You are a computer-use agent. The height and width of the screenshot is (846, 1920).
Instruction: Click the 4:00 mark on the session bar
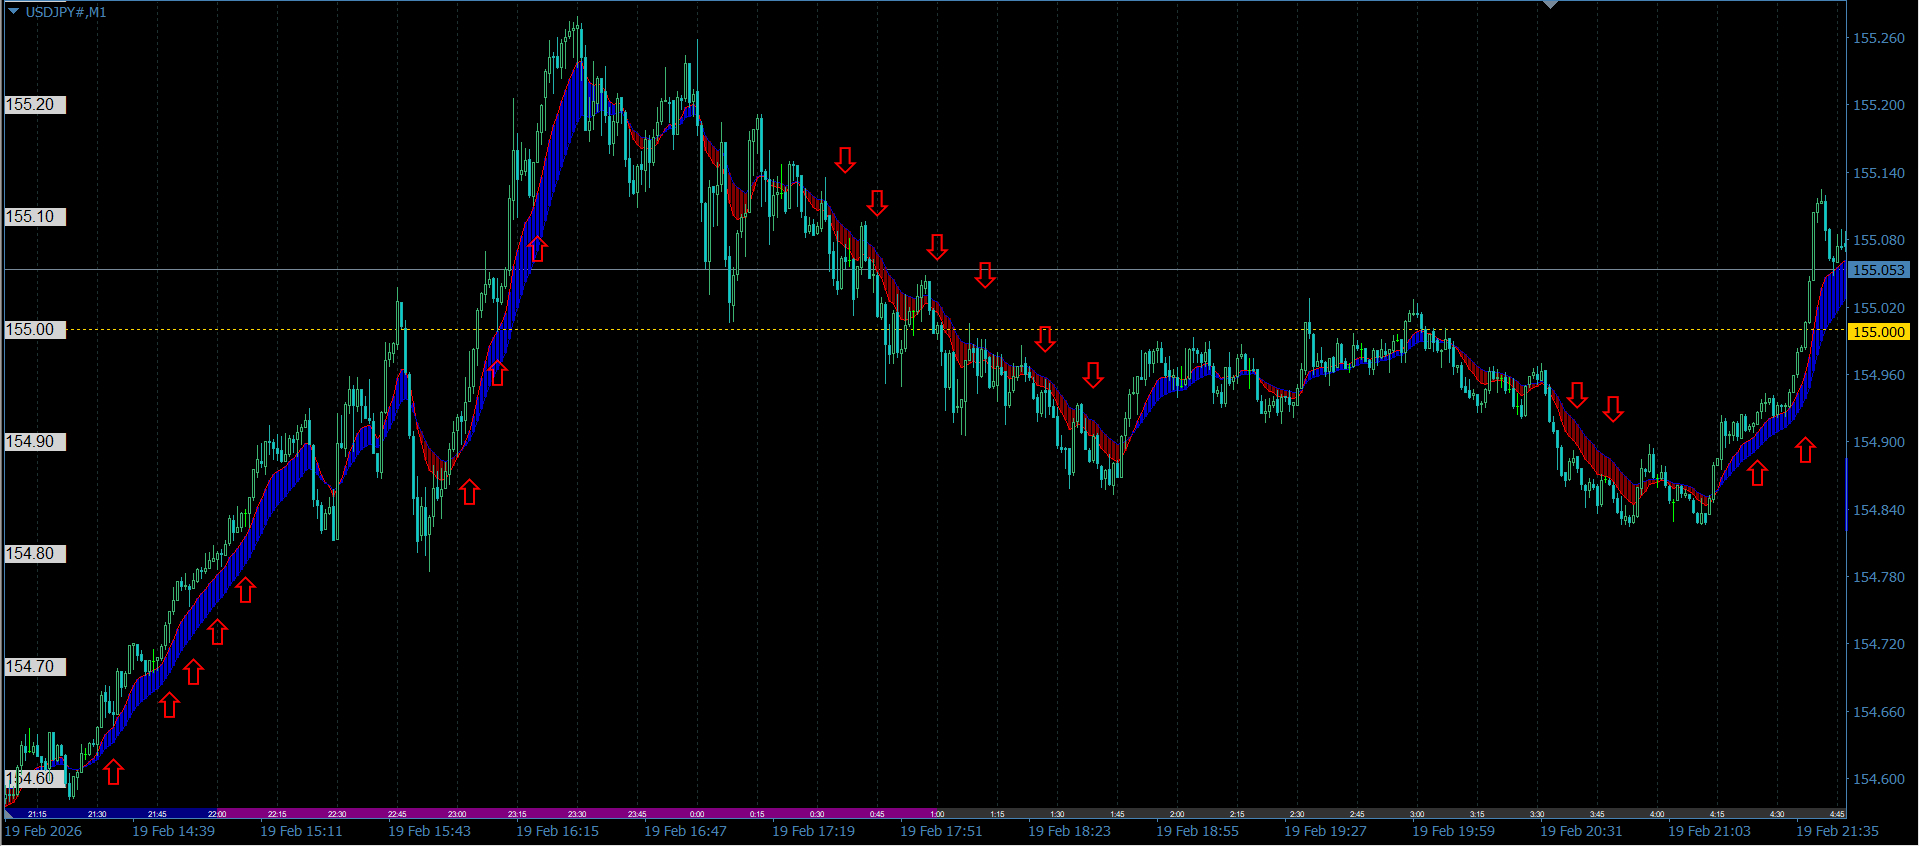pyautogui.click(x=1657, y=814)
